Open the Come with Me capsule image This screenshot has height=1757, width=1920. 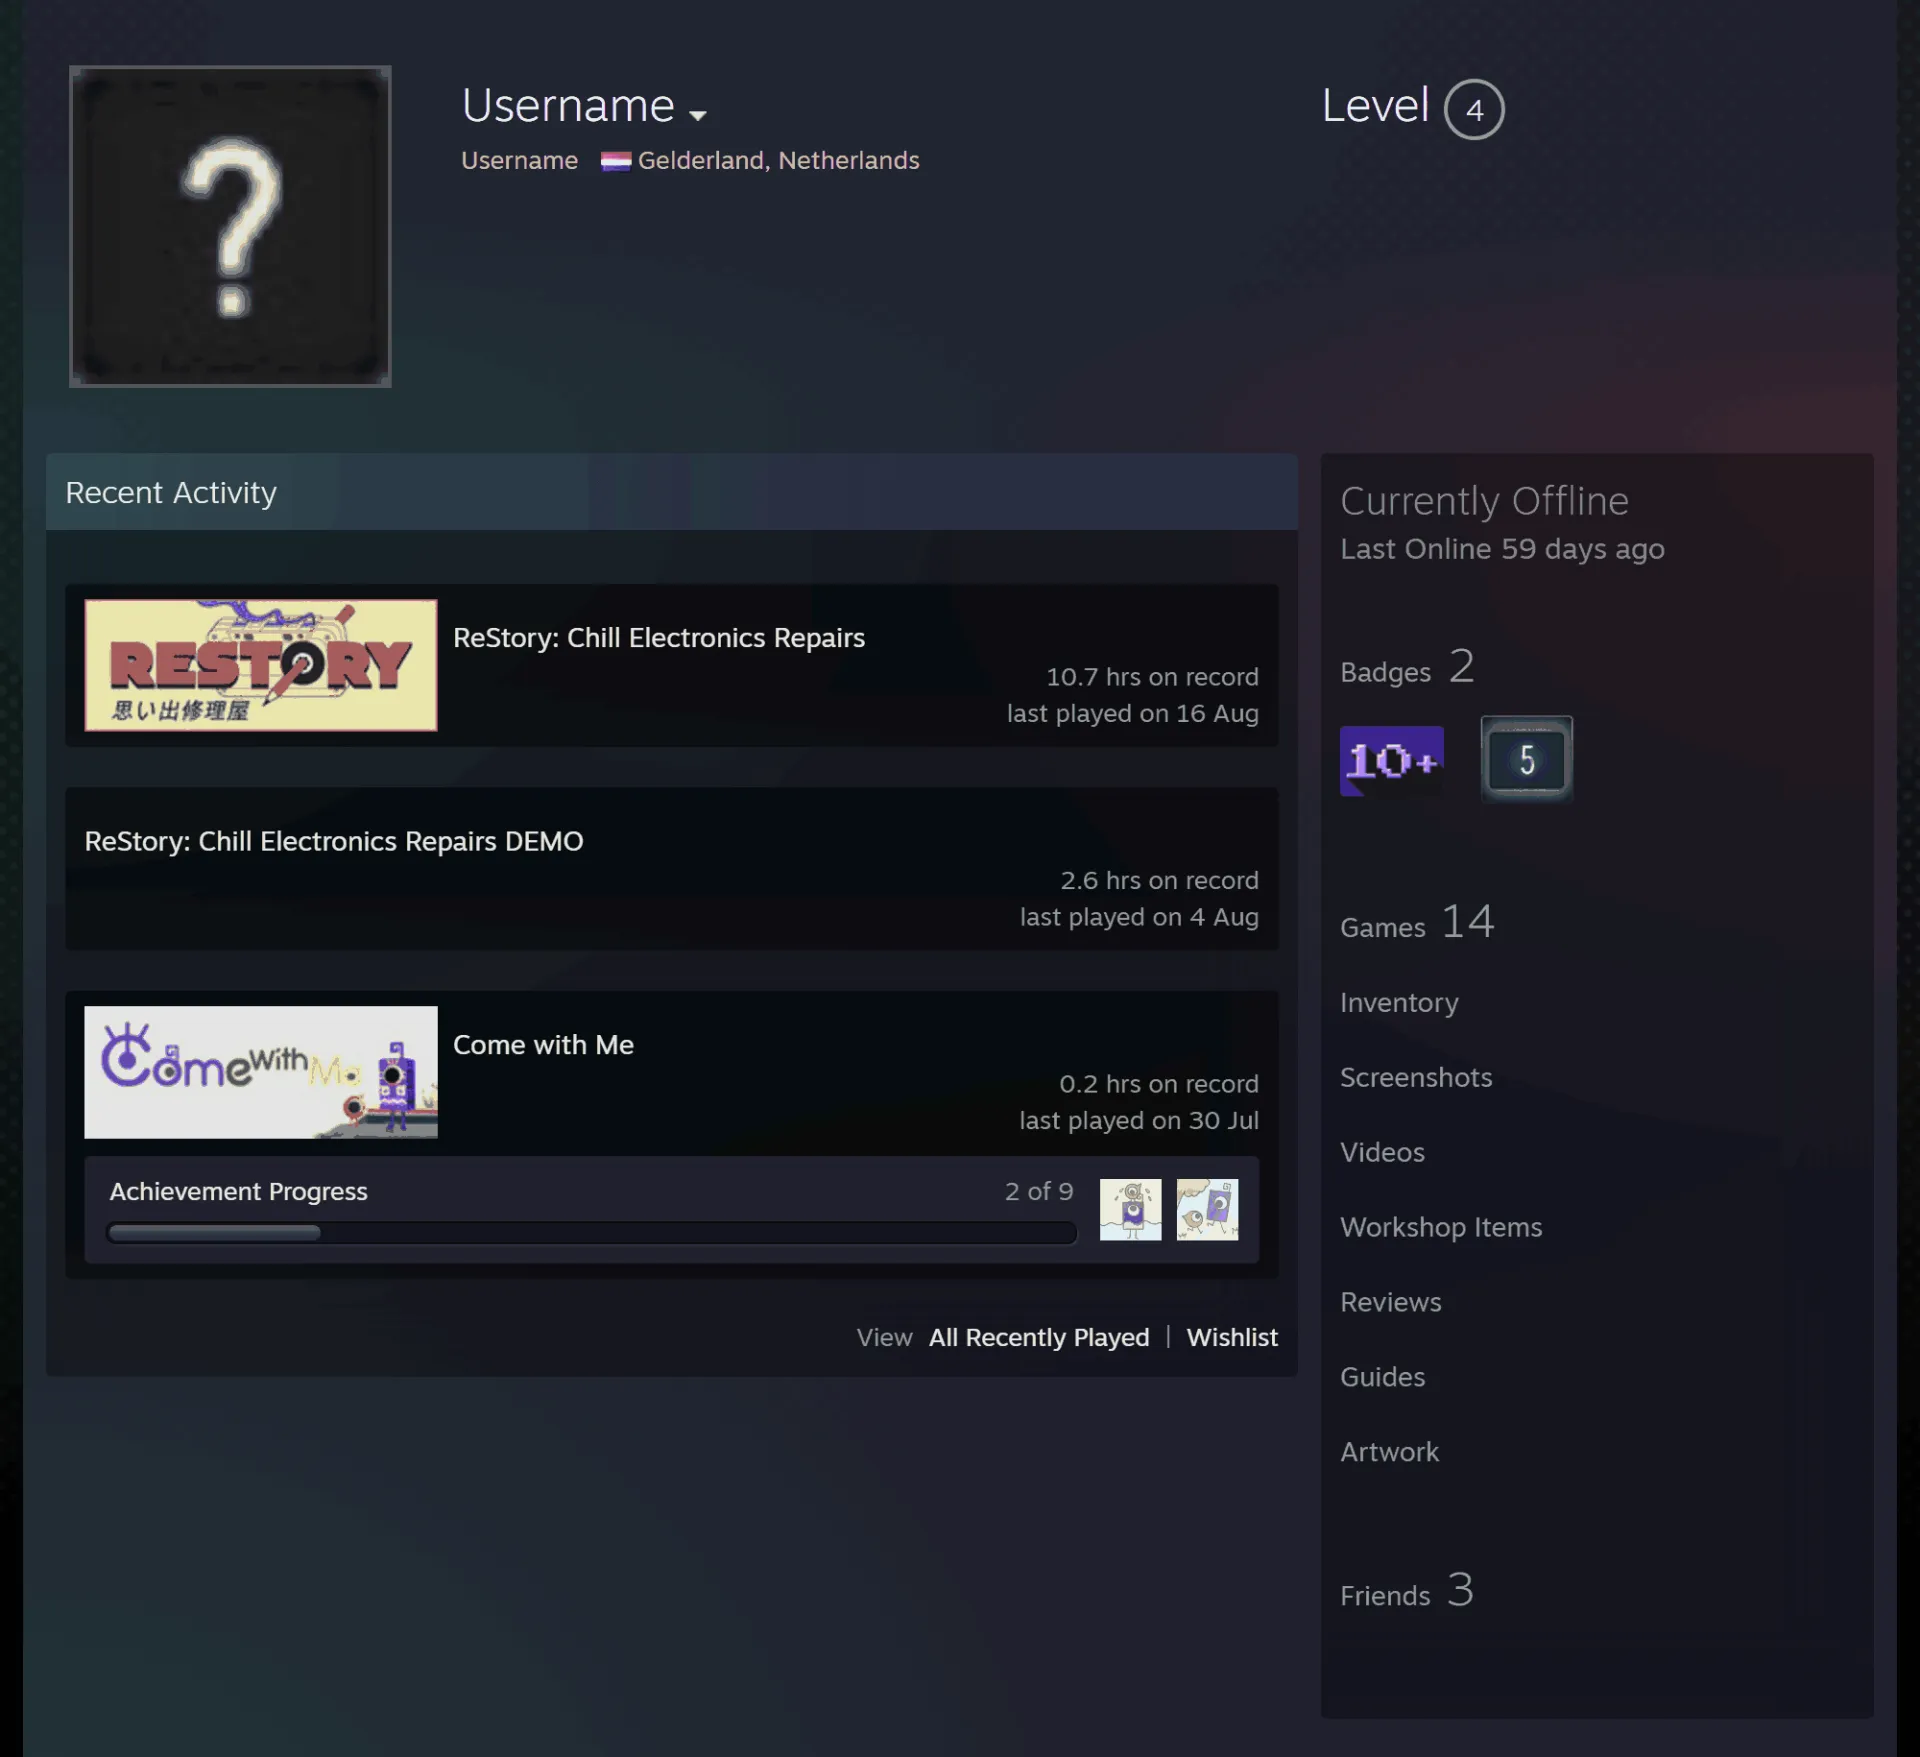coord(261,1072)
